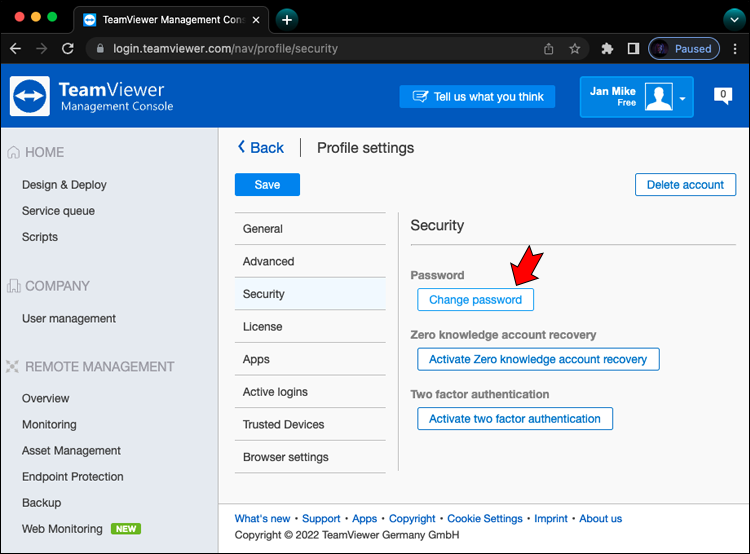Open a new browser tab with plus icon
The height and width of the screenshot is (554, 750).
[x=287, y=19]
